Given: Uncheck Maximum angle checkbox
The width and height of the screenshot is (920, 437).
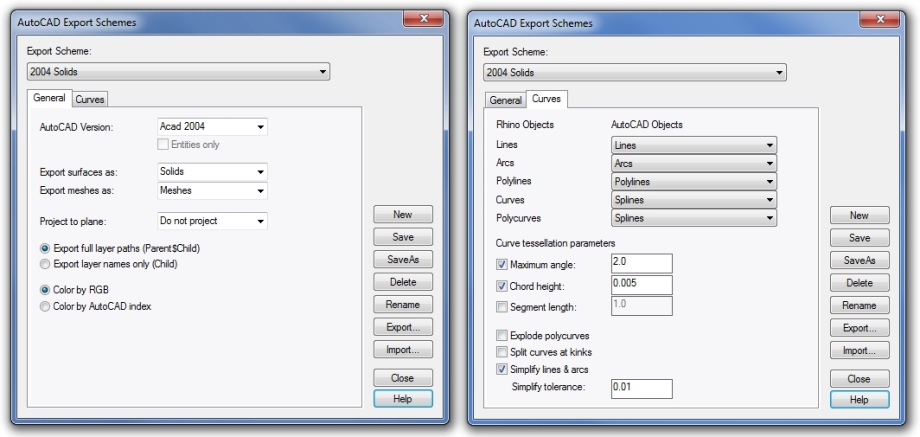Looking at the screenshot, I should 502,265.
